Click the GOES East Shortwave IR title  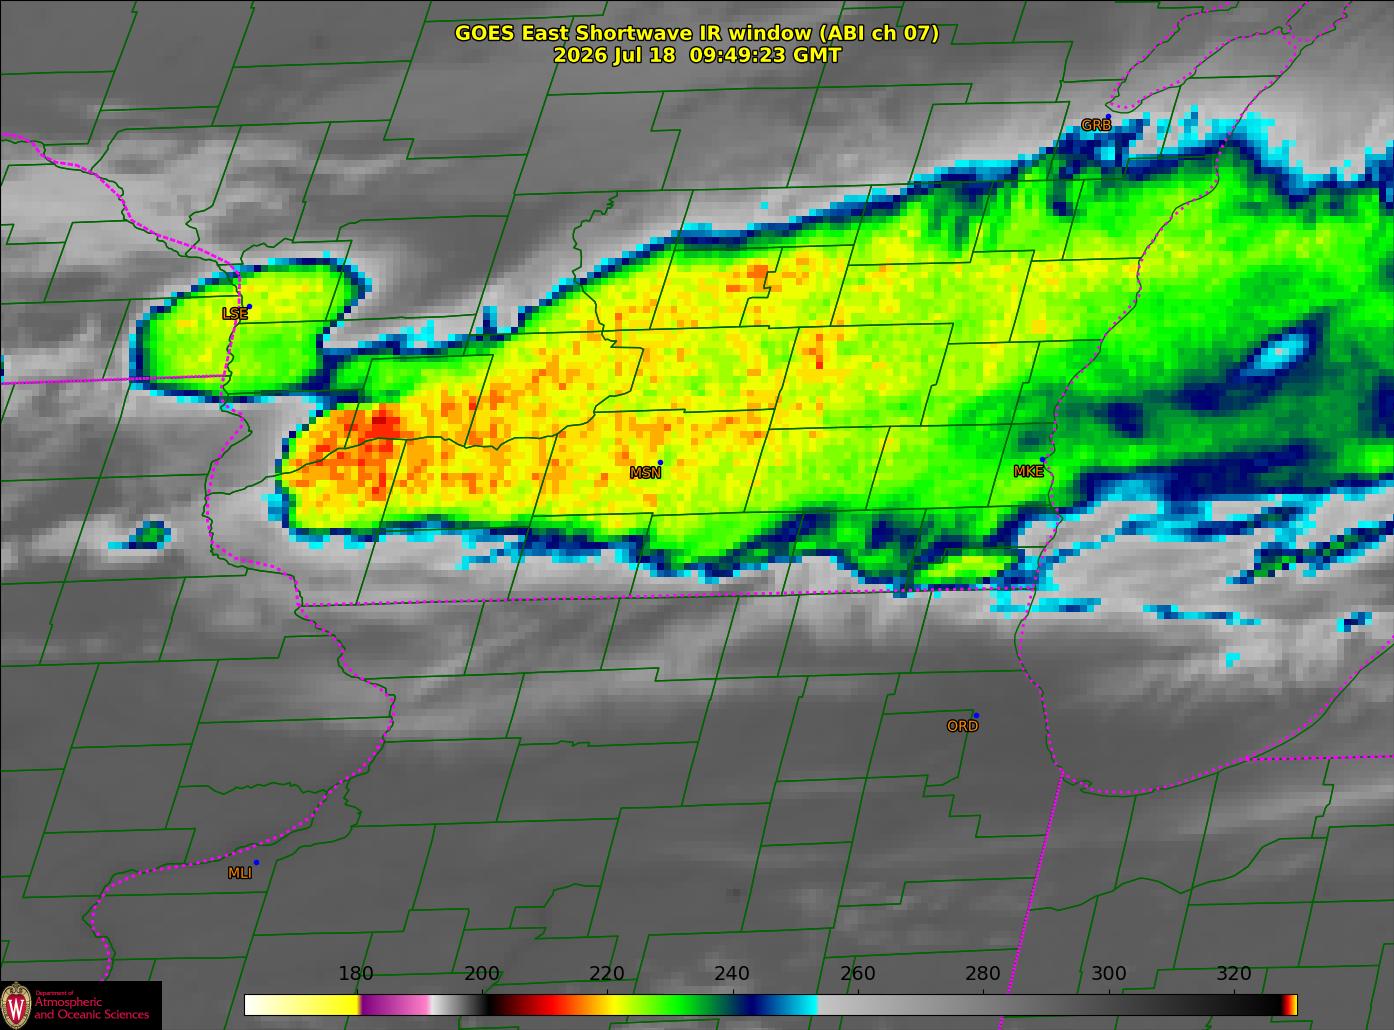[x=697, y=33]
